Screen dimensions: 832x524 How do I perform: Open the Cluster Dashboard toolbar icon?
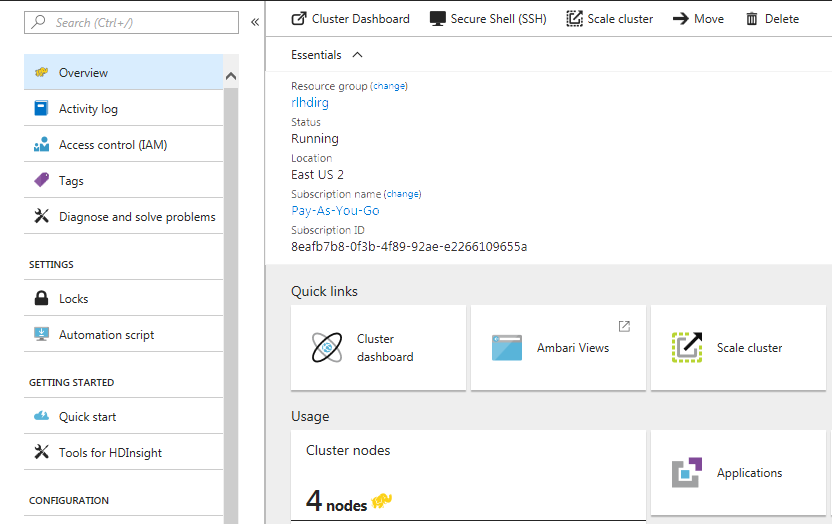(x=299, y=19)
